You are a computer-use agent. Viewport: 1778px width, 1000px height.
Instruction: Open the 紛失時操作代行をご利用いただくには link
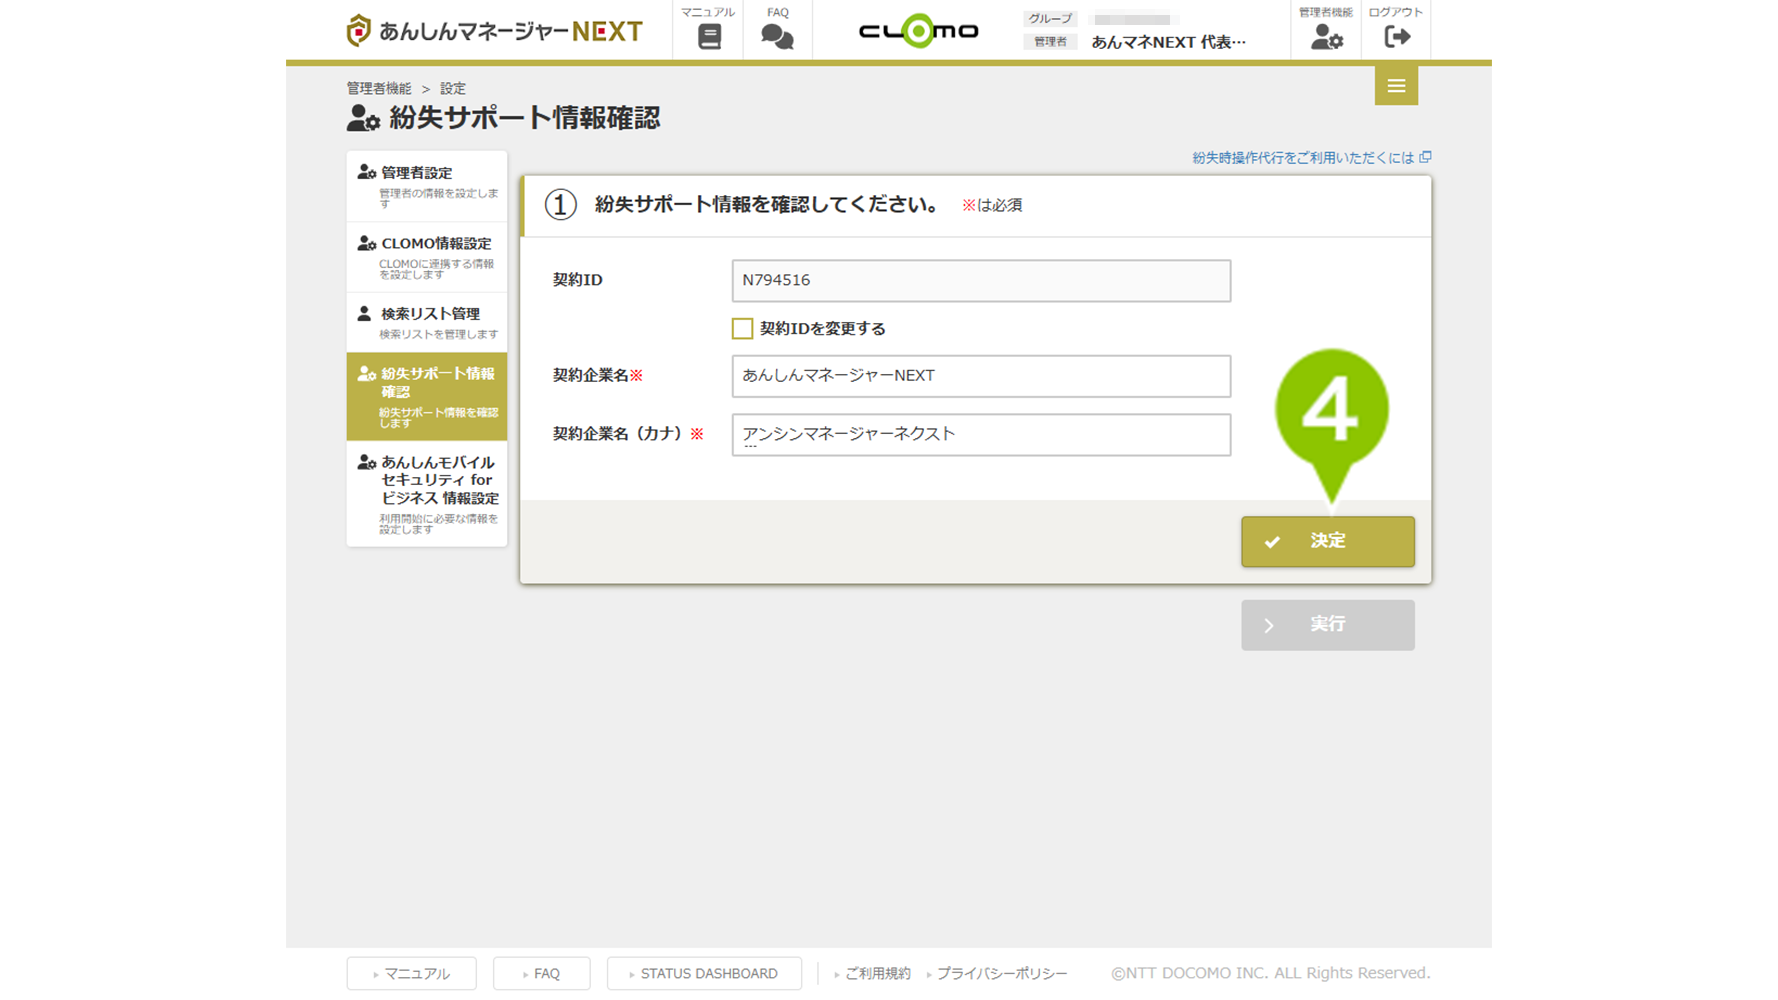point(1302,158)
